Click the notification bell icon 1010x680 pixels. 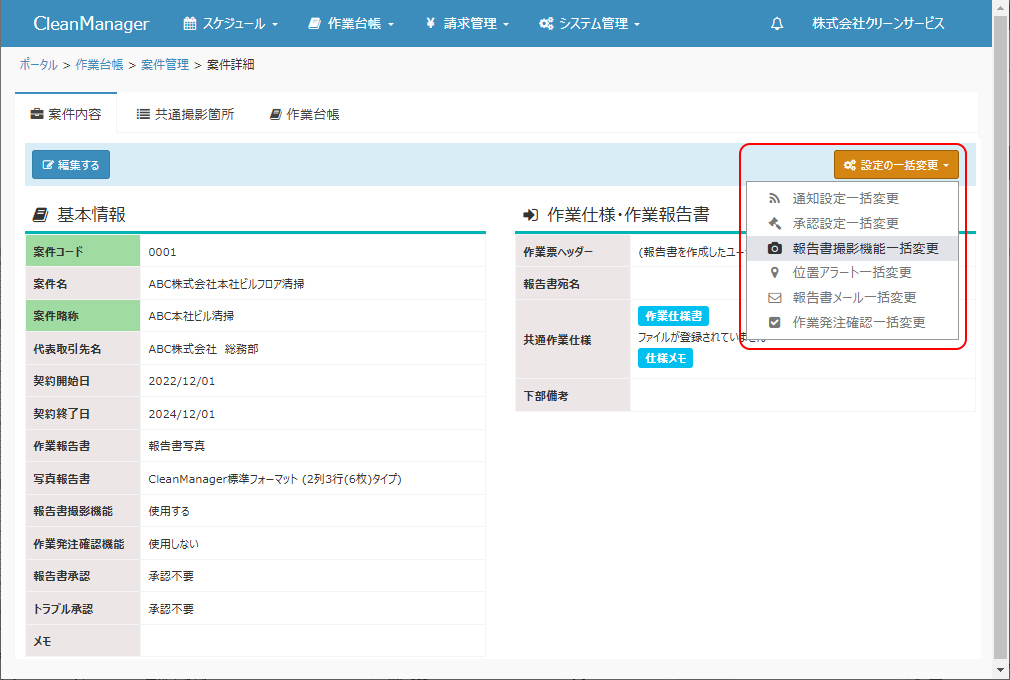(777, 24)
